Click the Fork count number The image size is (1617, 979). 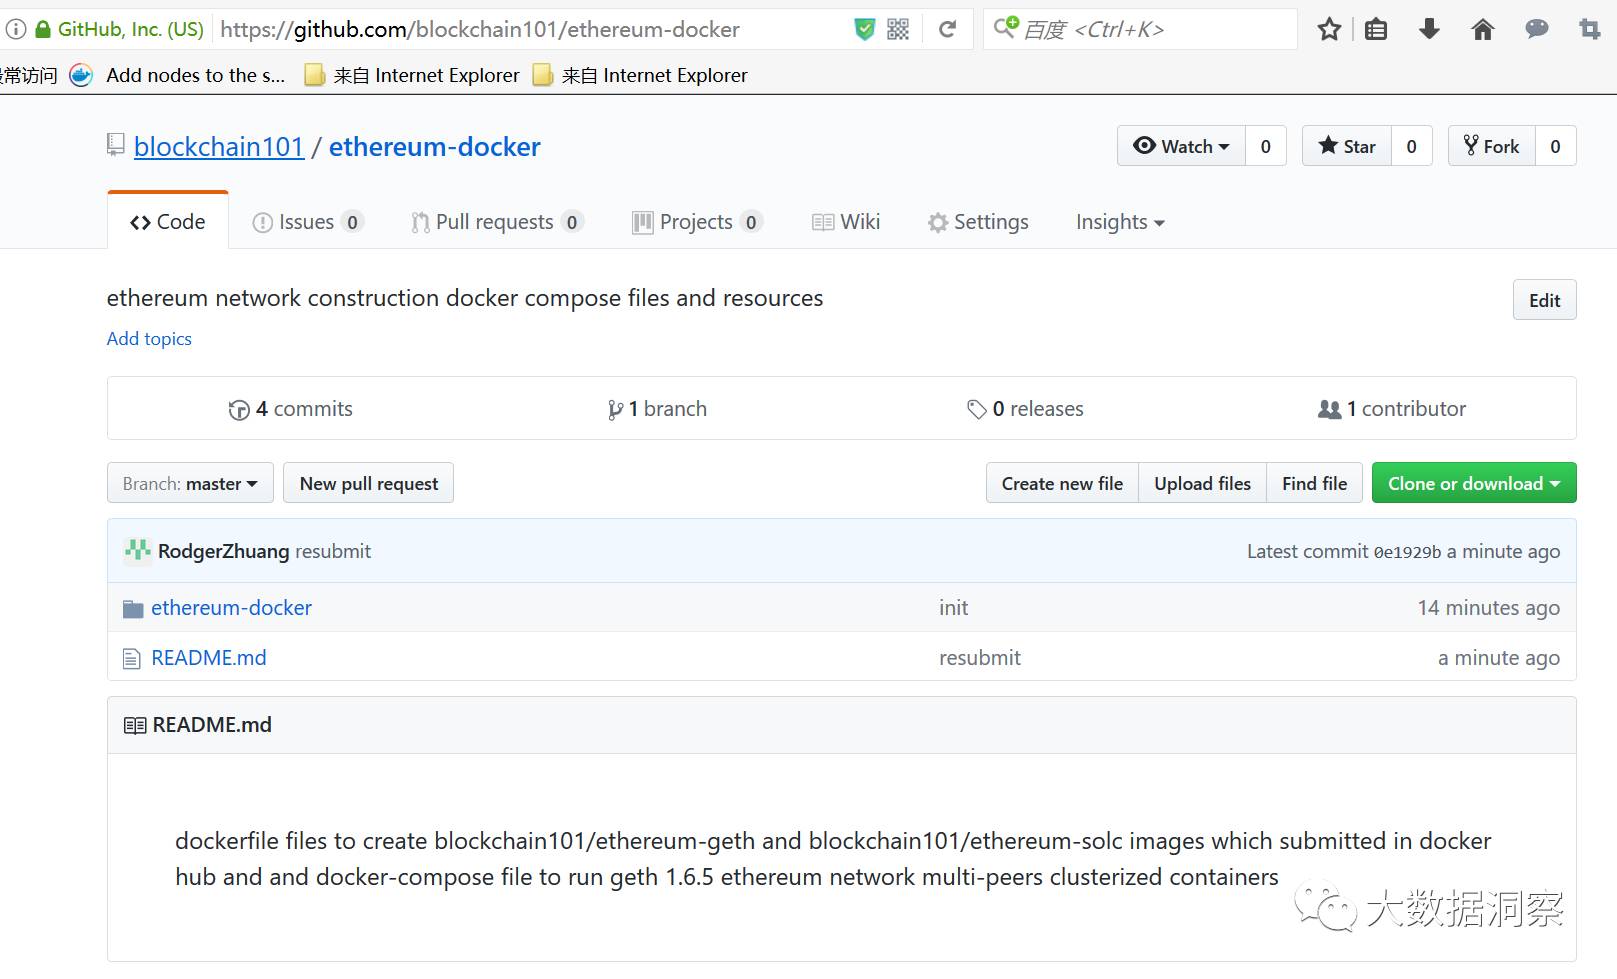[x=1556, y=146]
